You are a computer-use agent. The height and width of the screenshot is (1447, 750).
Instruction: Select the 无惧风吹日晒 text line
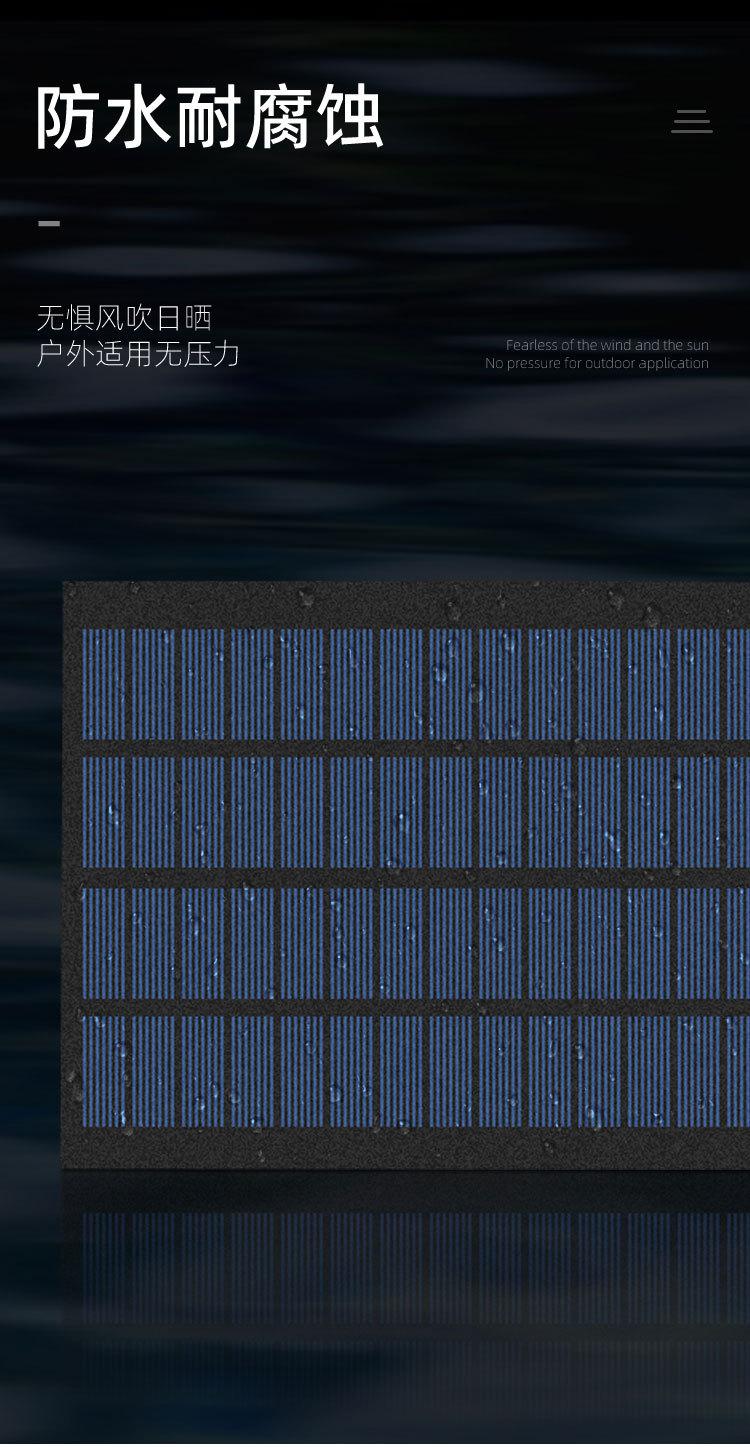(x=125, y=318)
